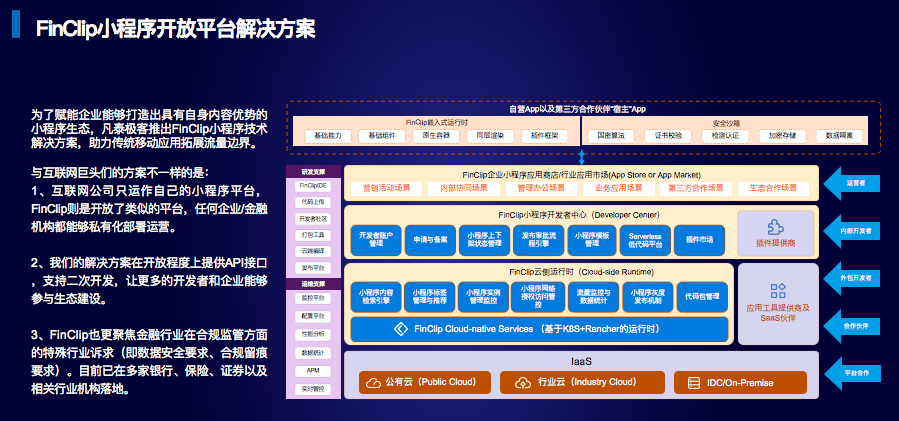Choose 性能分析 in 运维支撑 list
899x421 pixels.
pyautogui.click(x=313, y=334)
